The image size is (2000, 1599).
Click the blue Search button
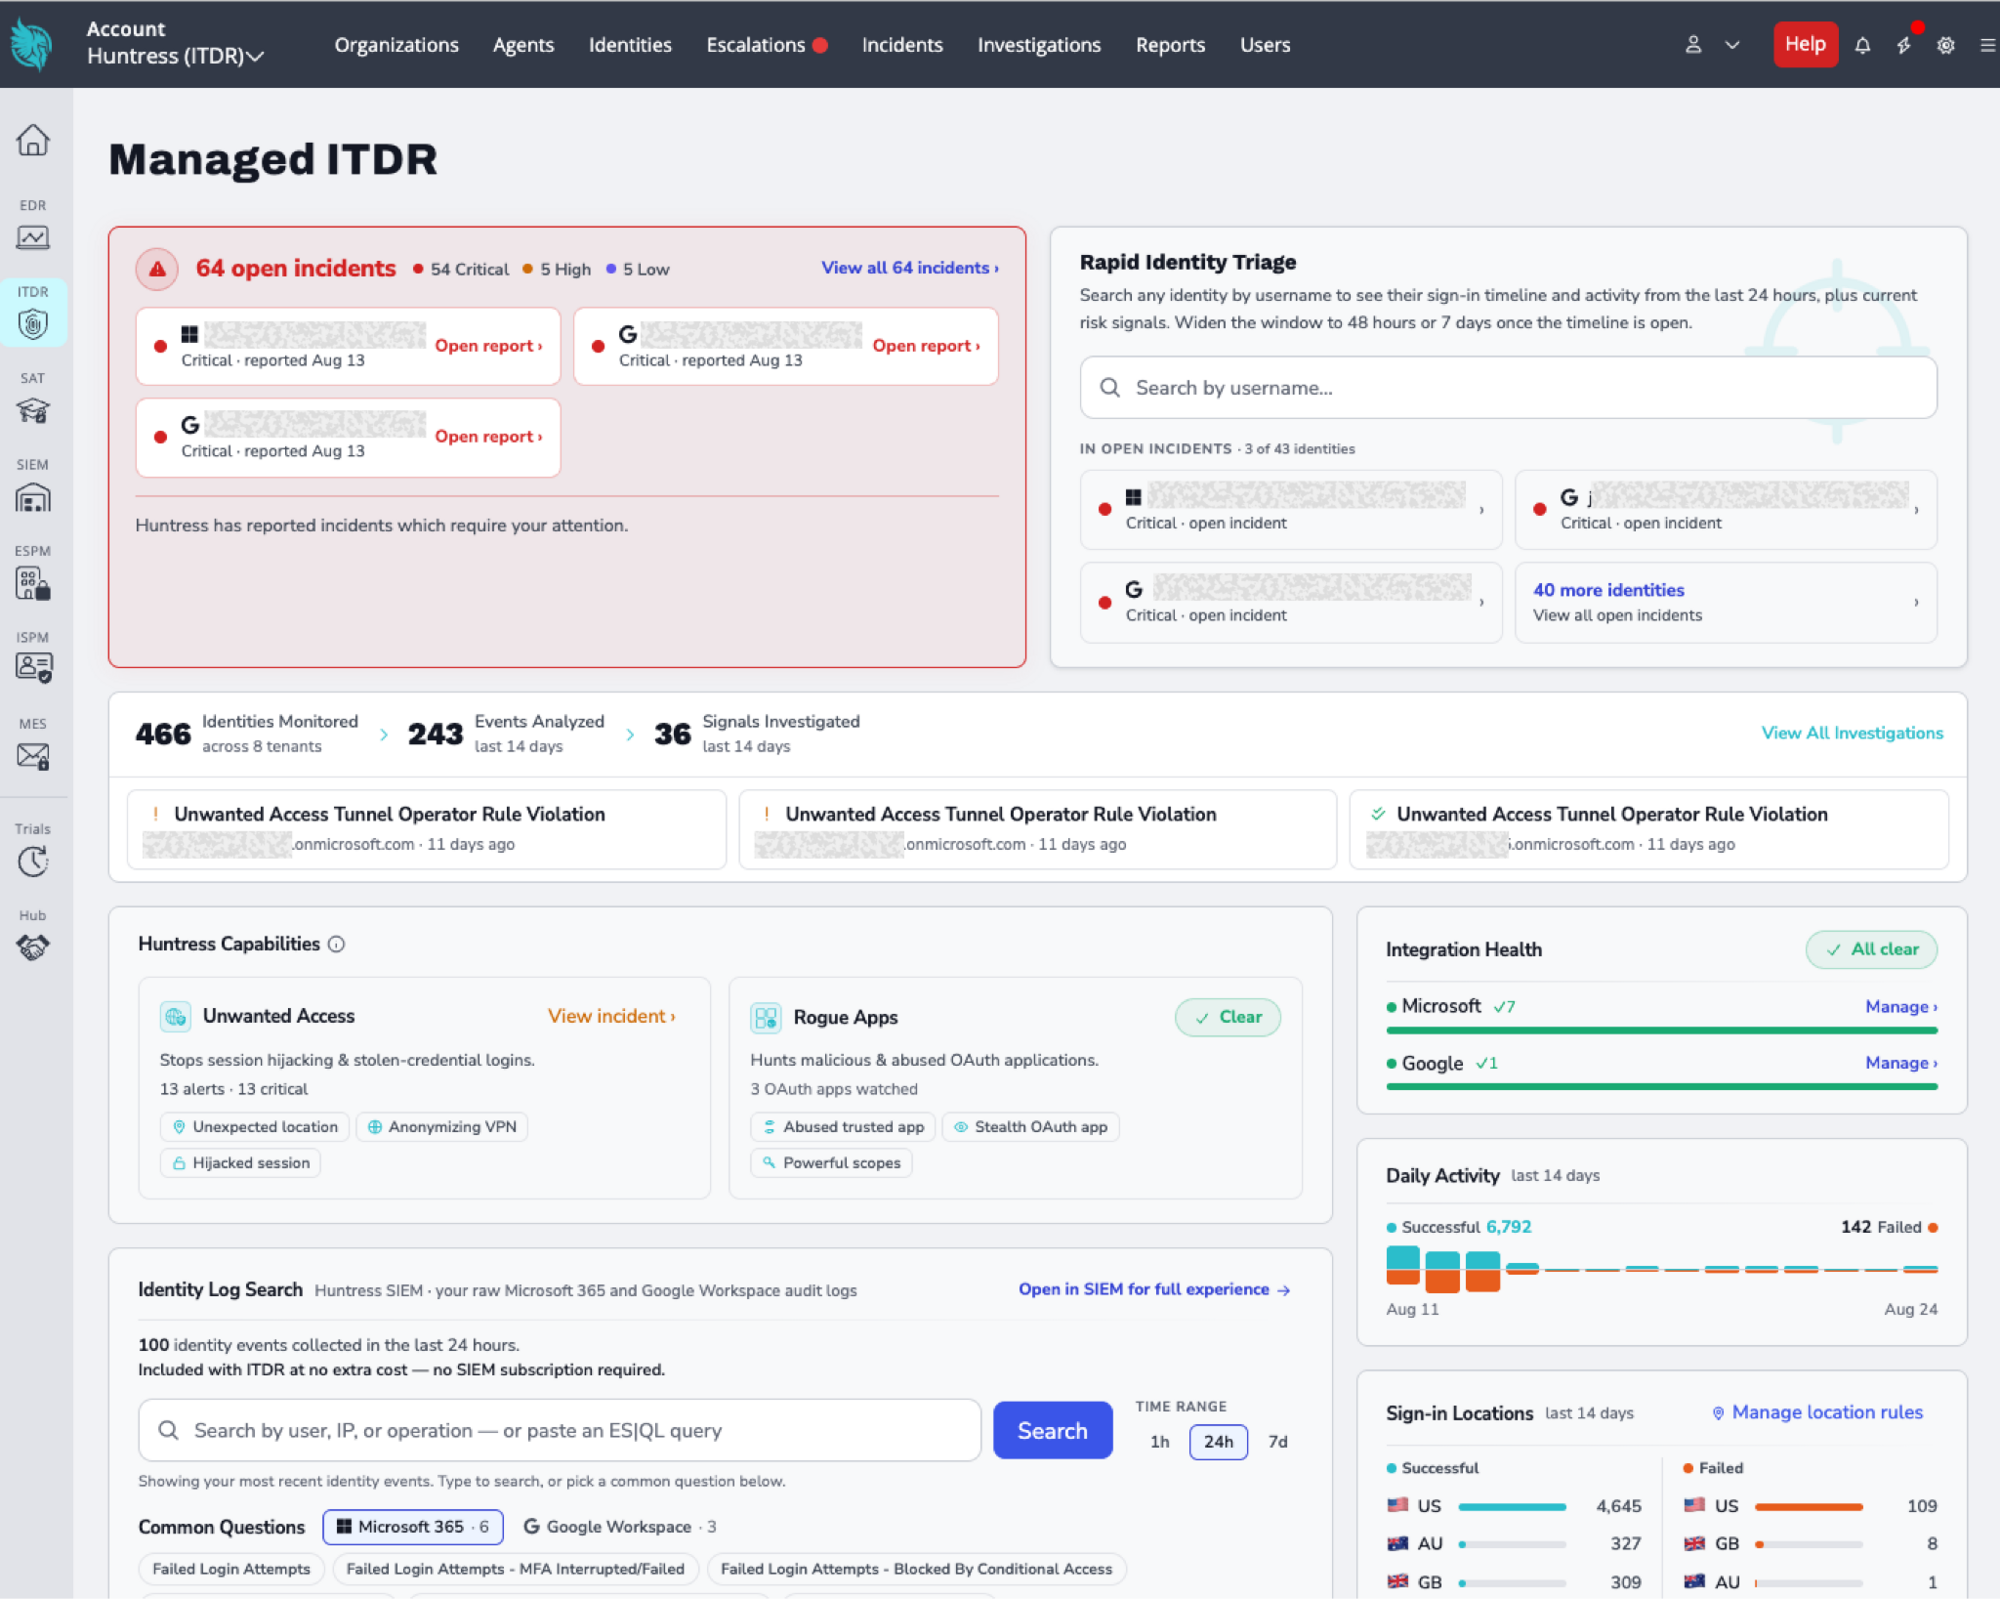tap(1052, 1431)
